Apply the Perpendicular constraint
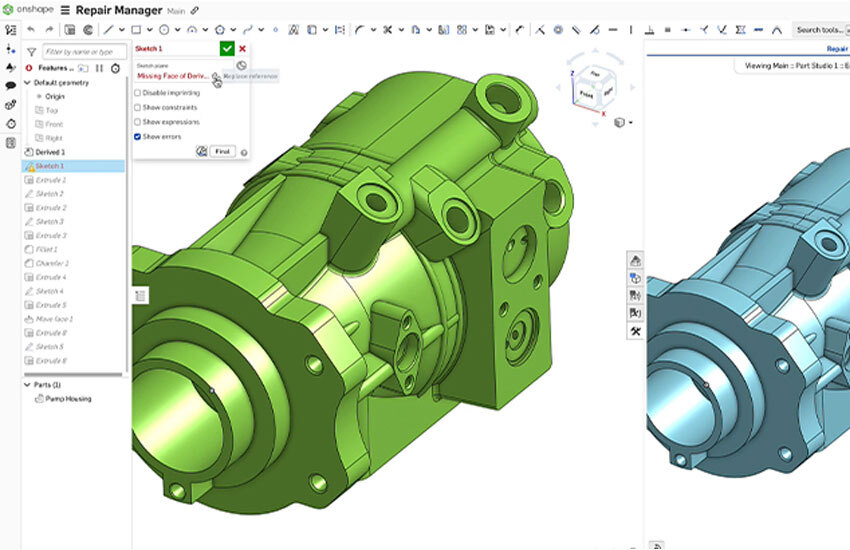The width and height of the screenshot is (850, 550). coord(649,30)
